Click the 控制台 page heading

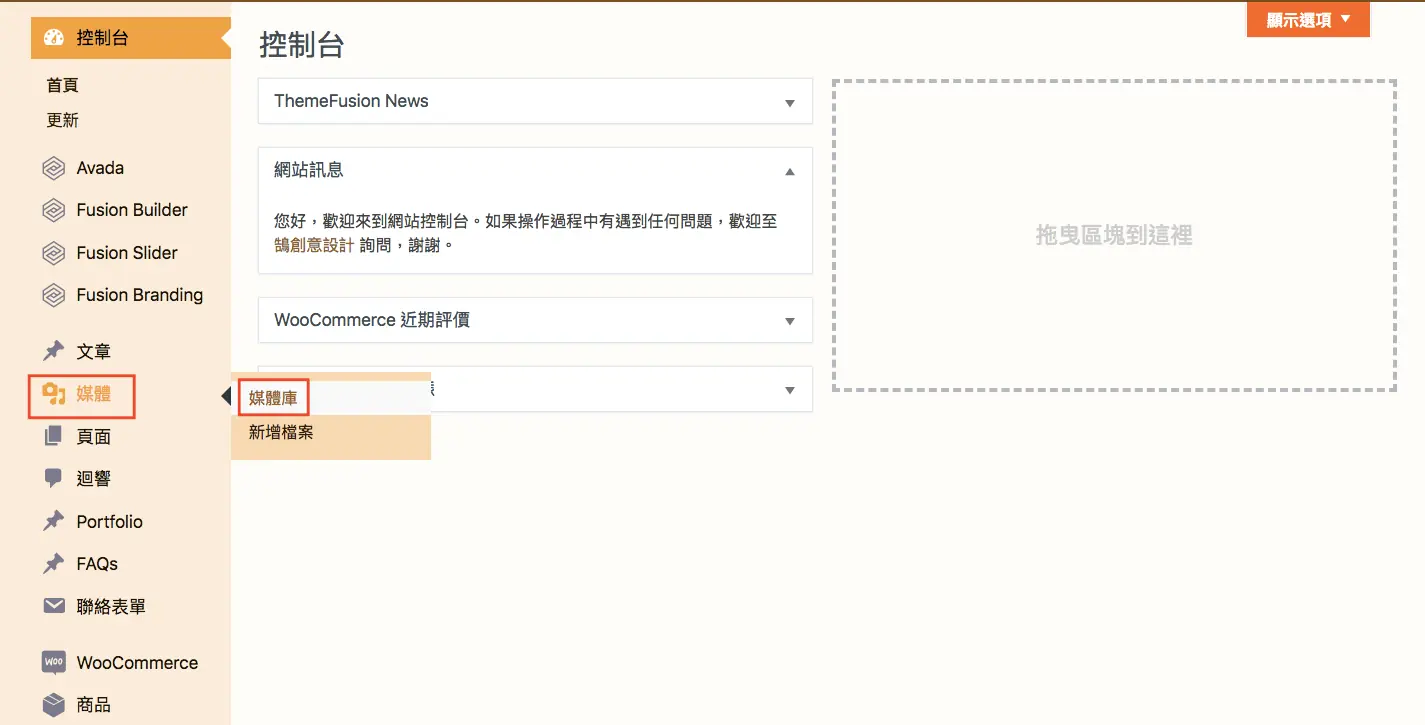click(302, 45)
